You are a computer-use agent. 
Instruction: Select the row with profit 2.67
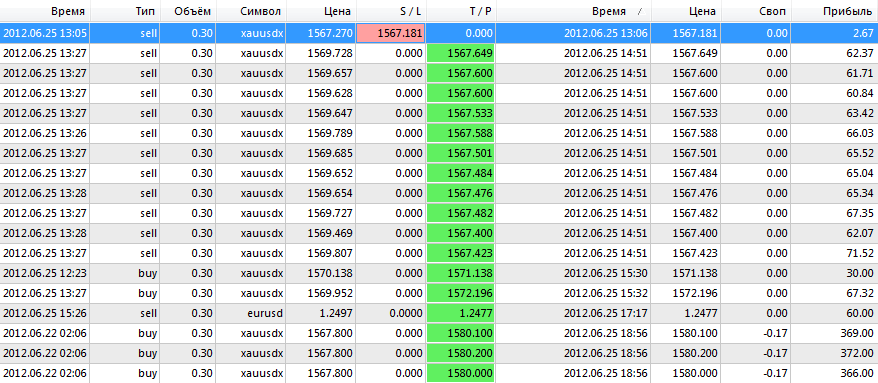click(439, 33)
